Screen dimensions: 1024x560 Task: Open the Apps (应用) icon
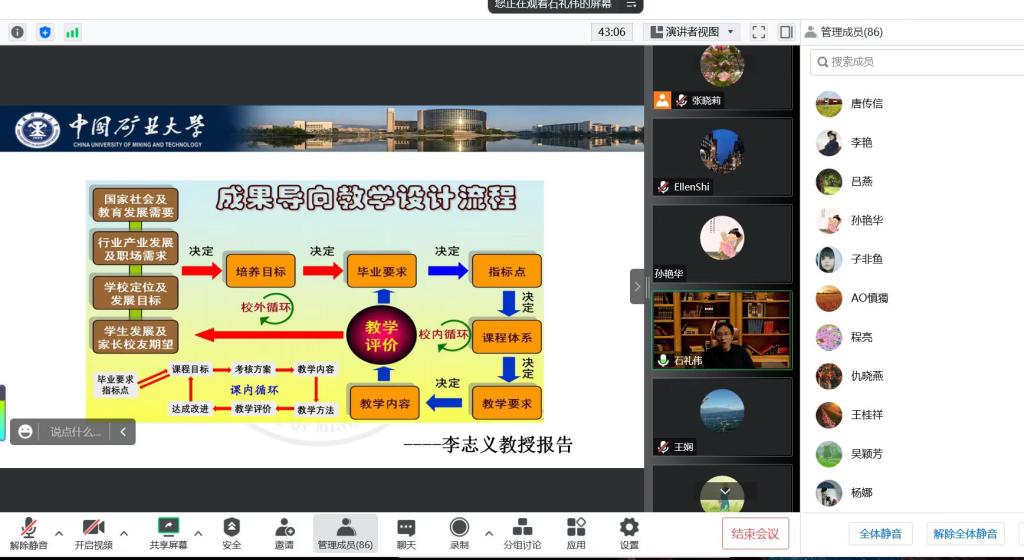click(576, 533)
